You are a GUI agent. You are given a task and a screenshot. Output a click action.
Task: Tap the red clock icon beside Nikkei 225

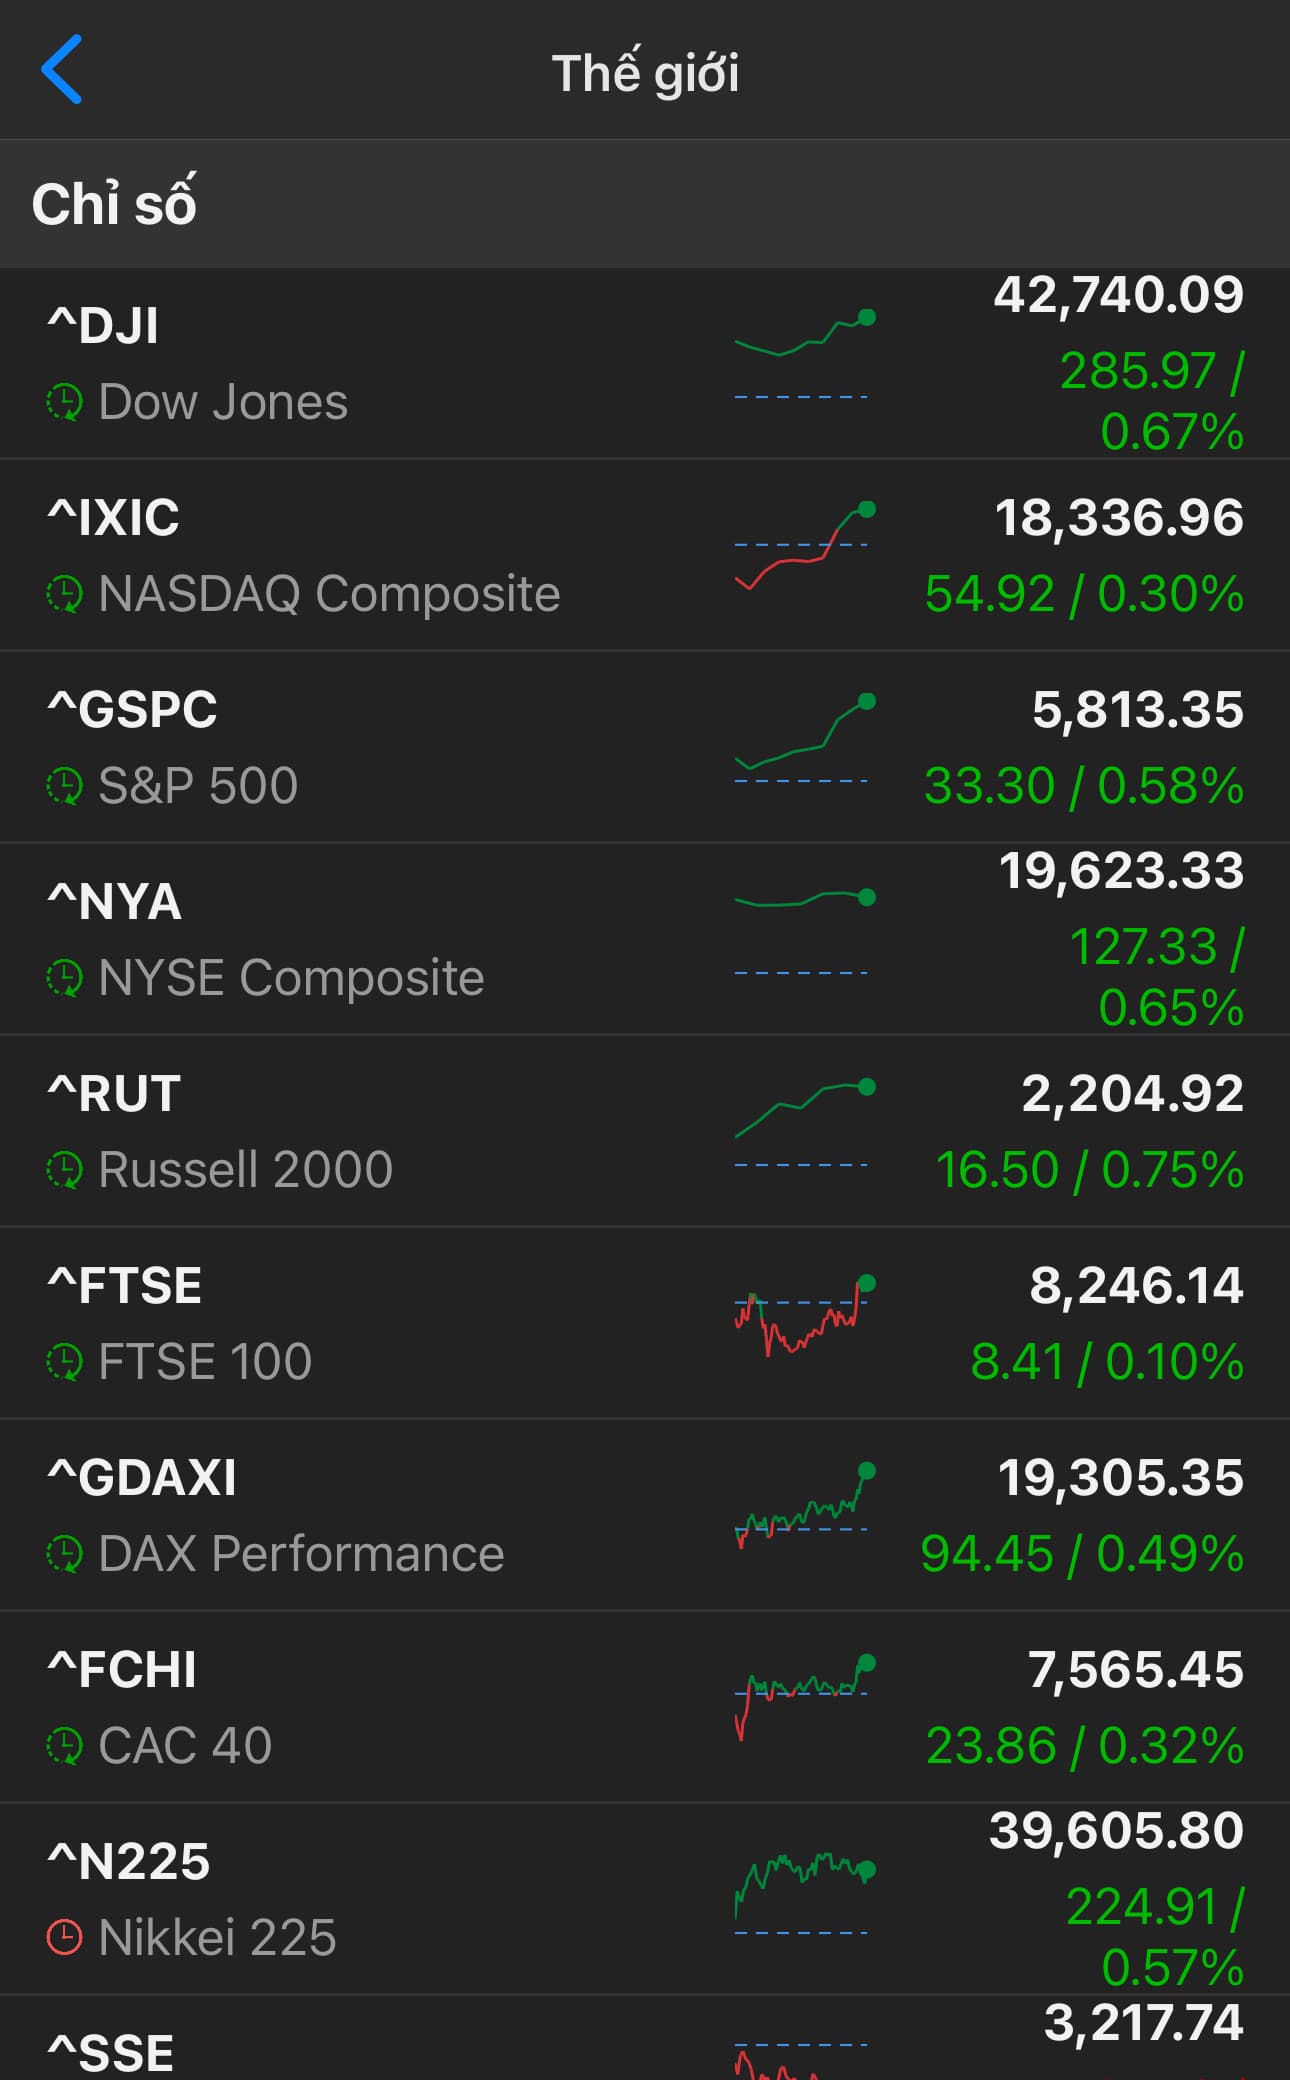tap(65, 1939)
